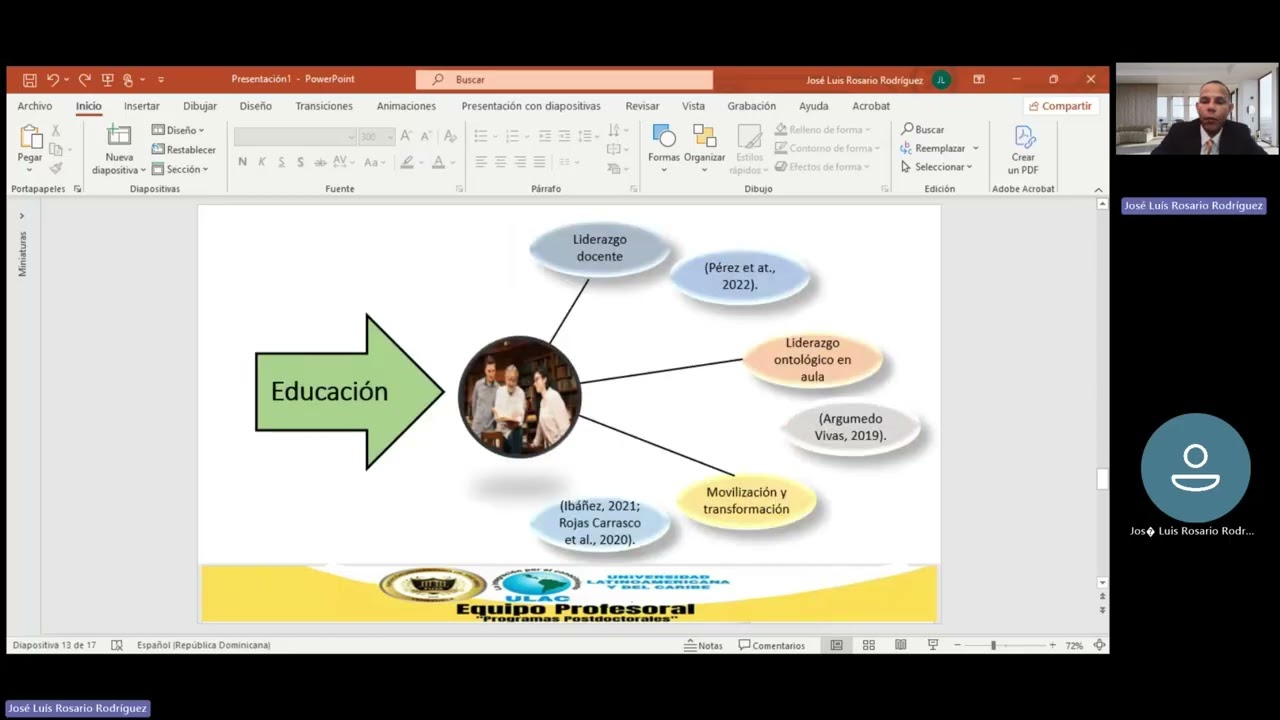Open the Formas shapes gallery

[663, 148]
